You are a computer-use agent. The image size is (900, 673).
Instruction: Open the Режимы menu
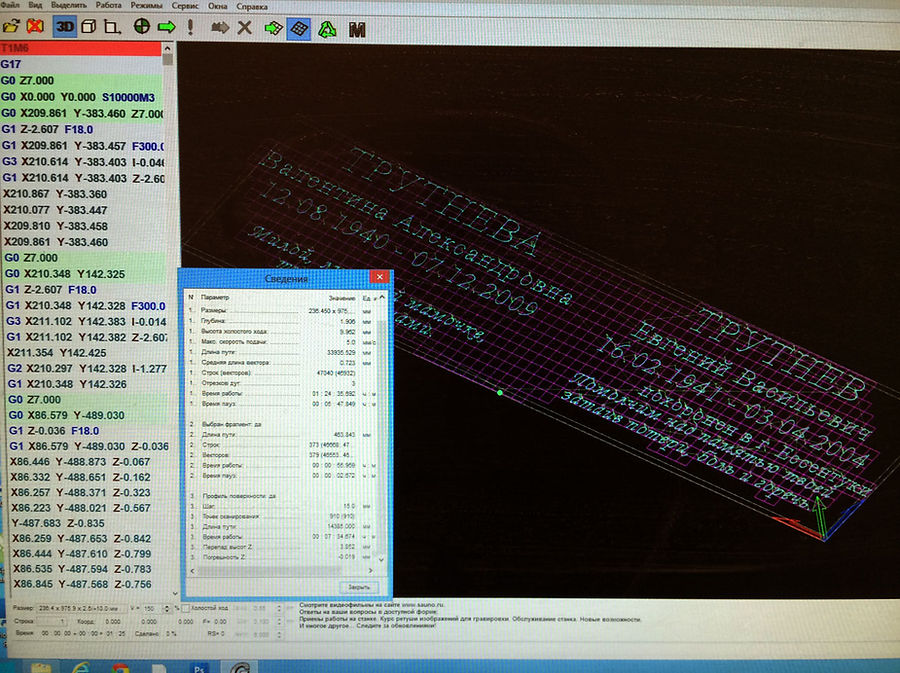[145, 6]
